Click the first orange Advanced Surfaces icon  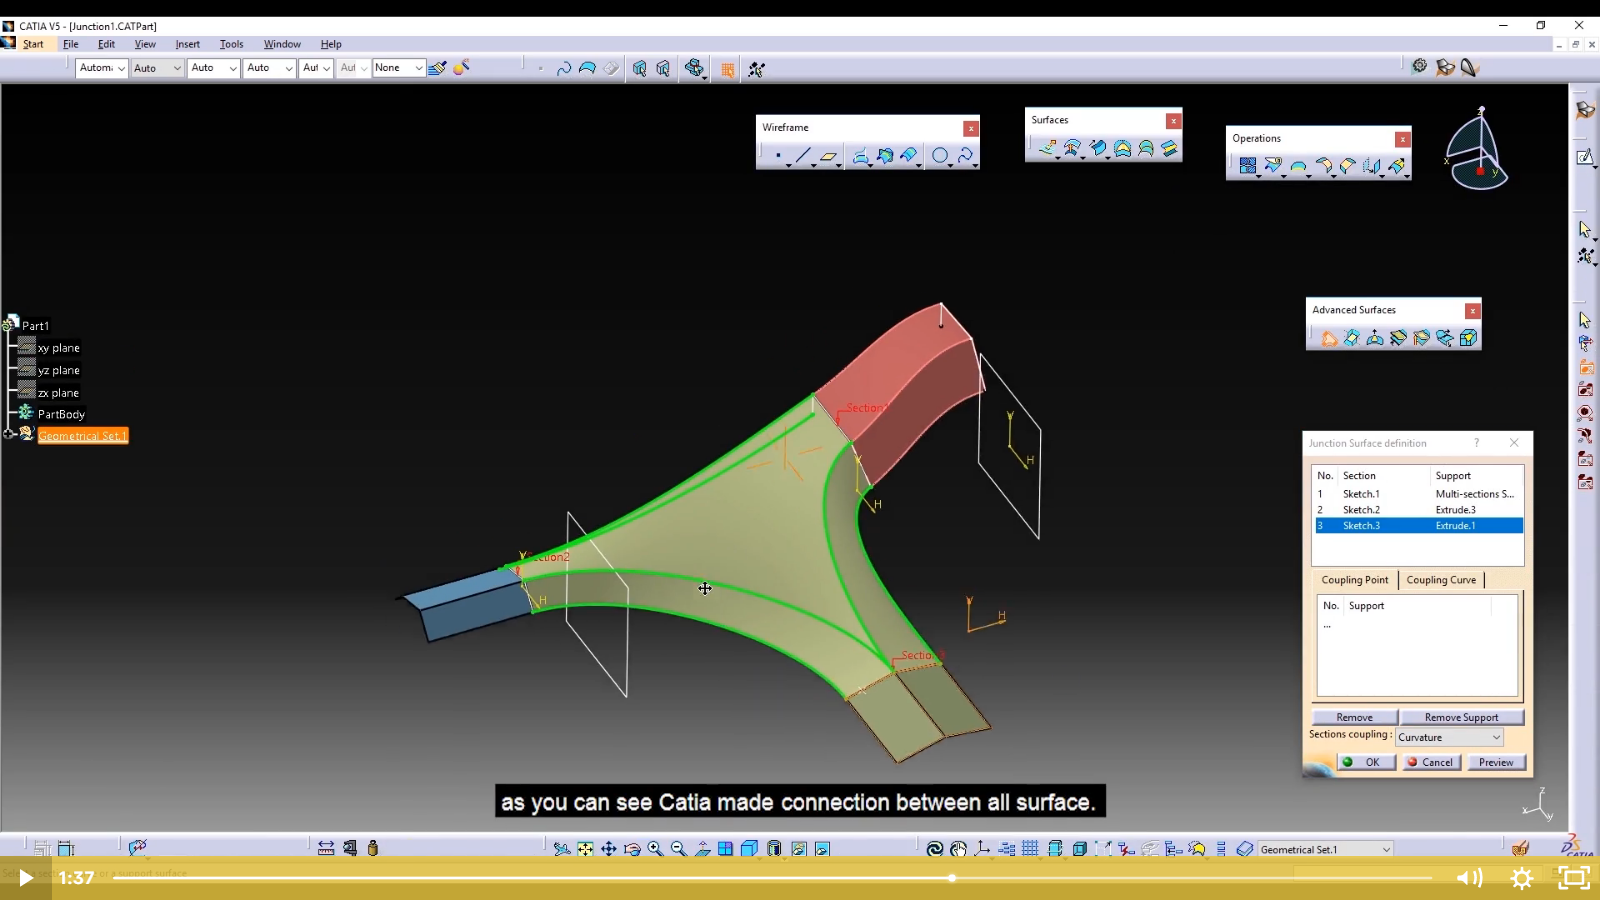(1328, 339)
